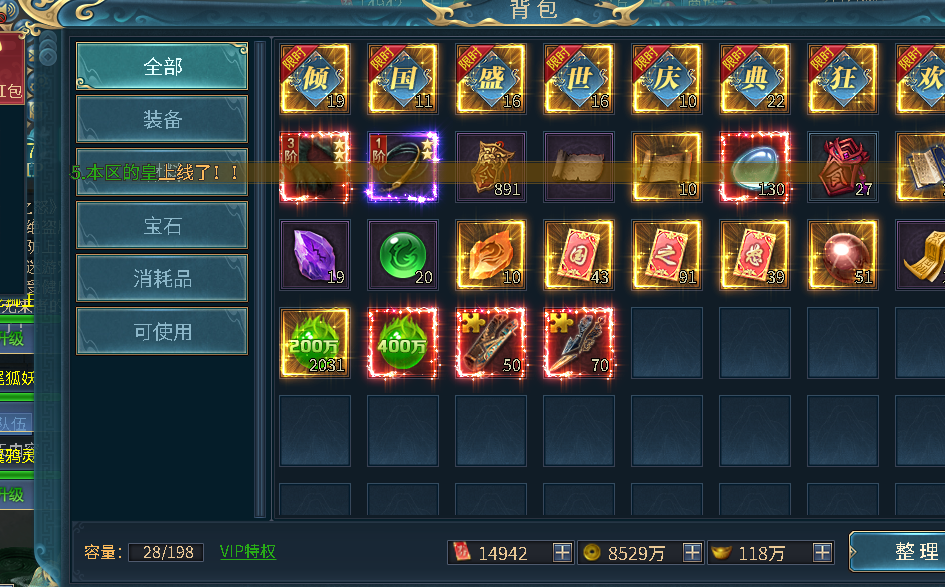Viewport: 945px width, 587px height.
Task: Click the plus button beside 14942 currency
Action: (x=562, y=552)
